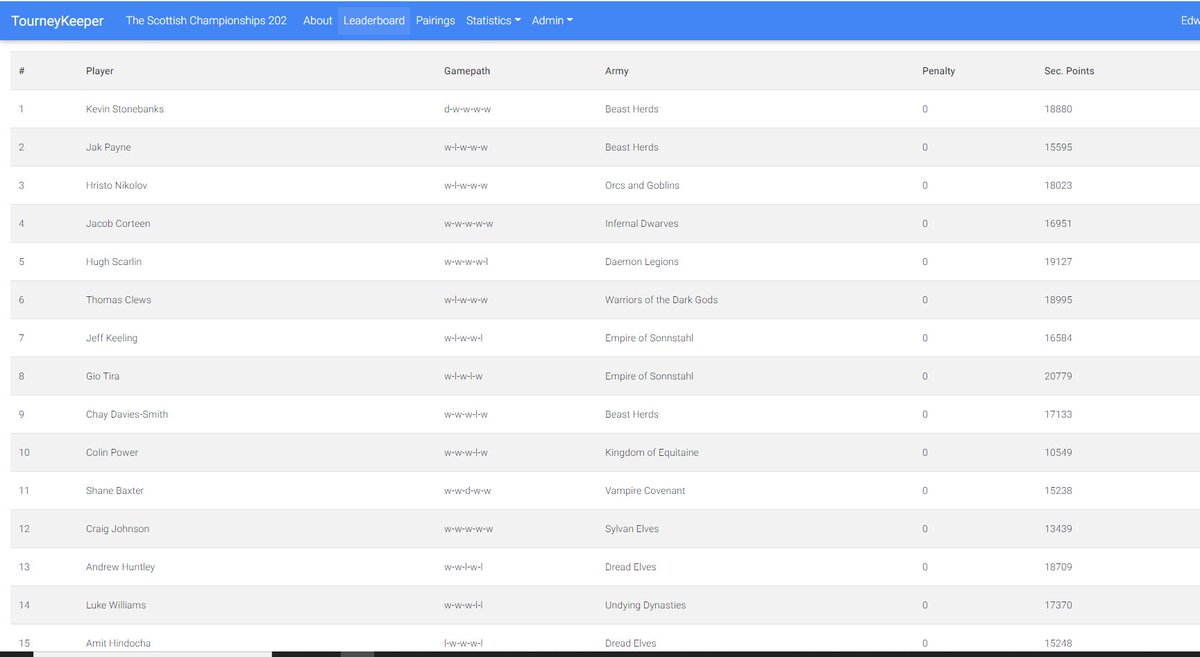Click Vampire Covenant army cell
This screenshot has height=657, width=1200.
coord(645,490)
